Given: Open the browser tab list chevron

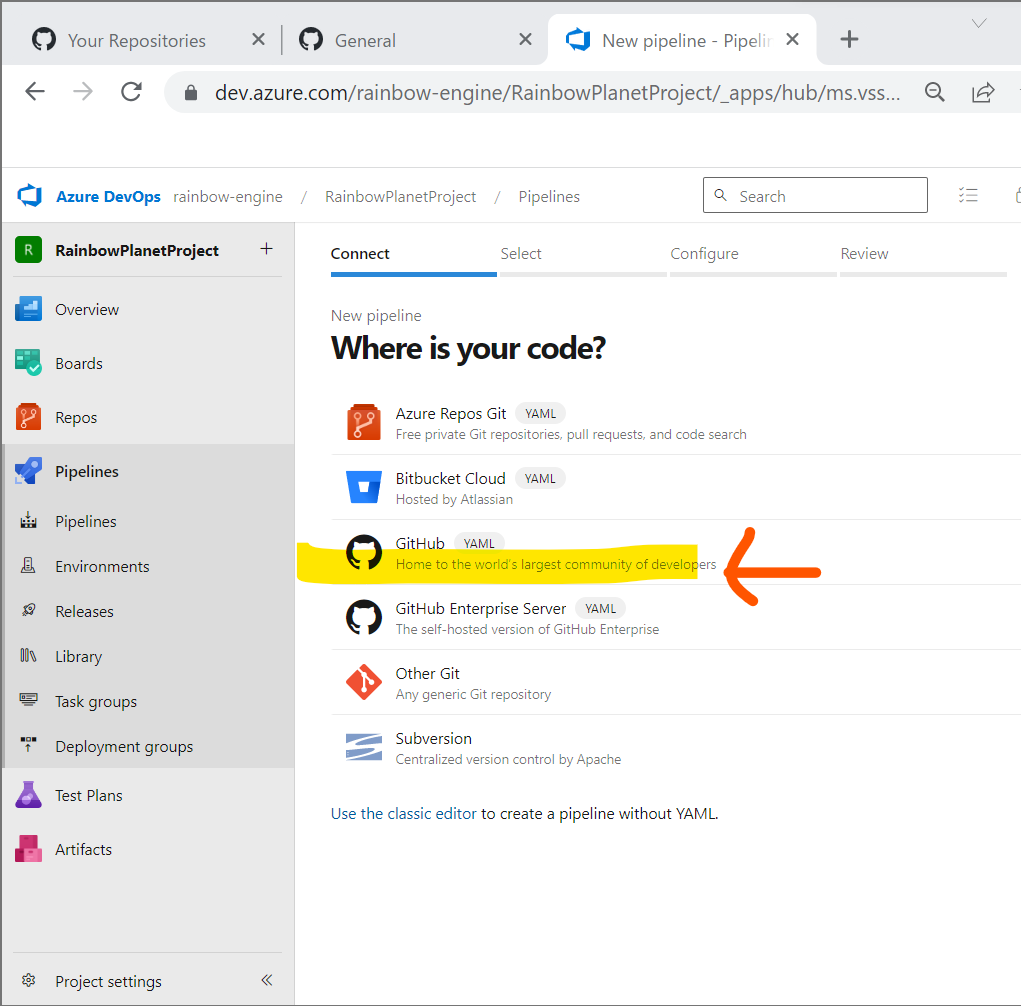Looking at the screenshot, I should tap(979, 24).
